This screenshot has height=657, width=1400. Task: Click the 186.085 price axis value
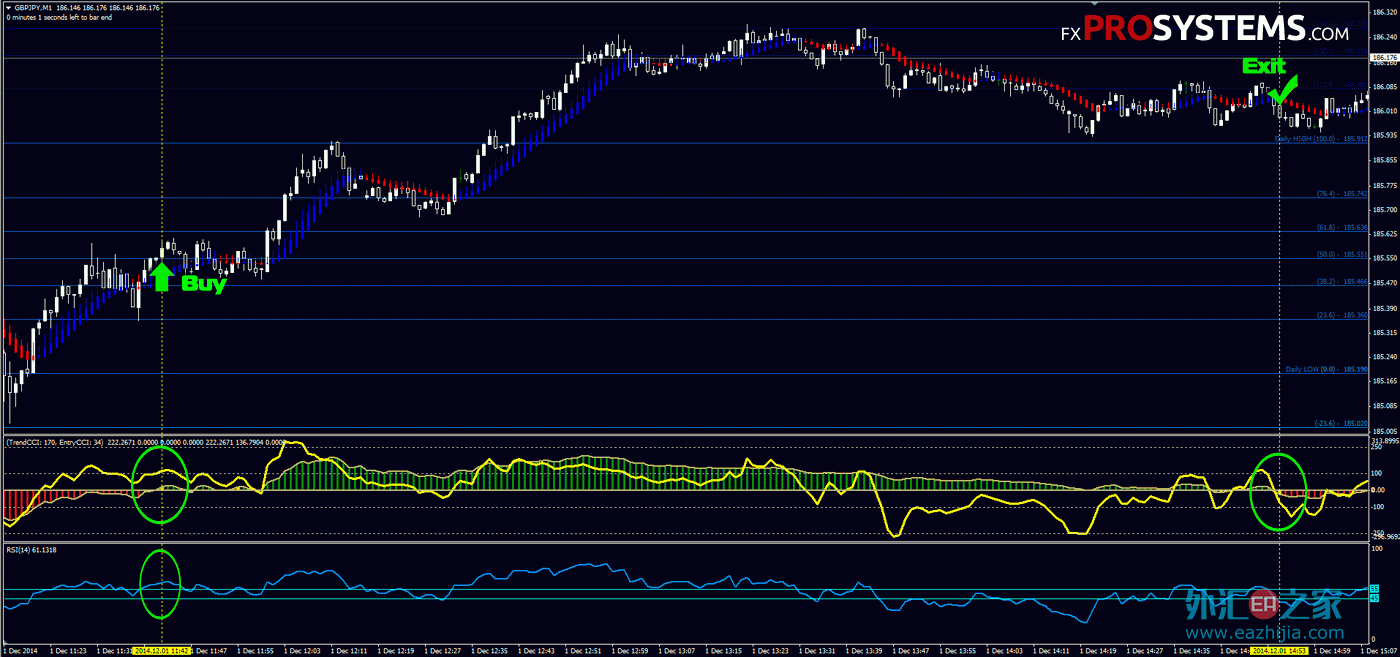1385,86
